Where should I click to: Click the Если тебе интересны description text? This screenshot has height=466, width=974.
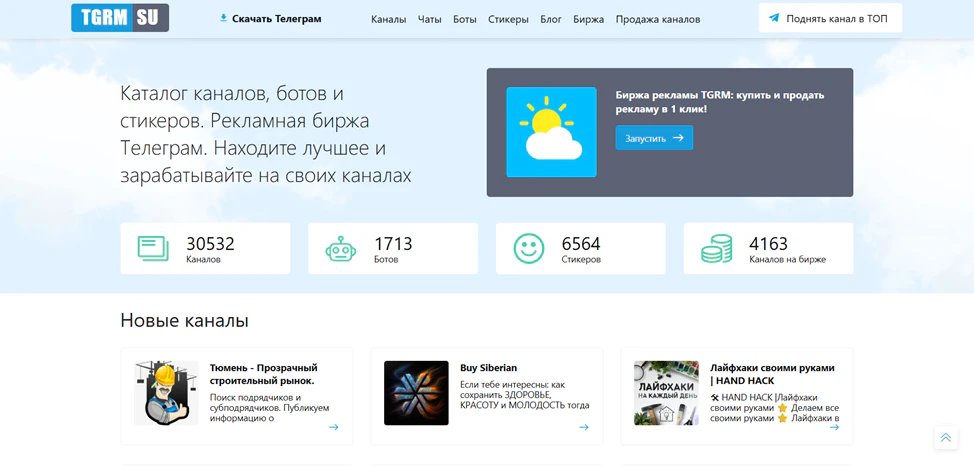525,395
